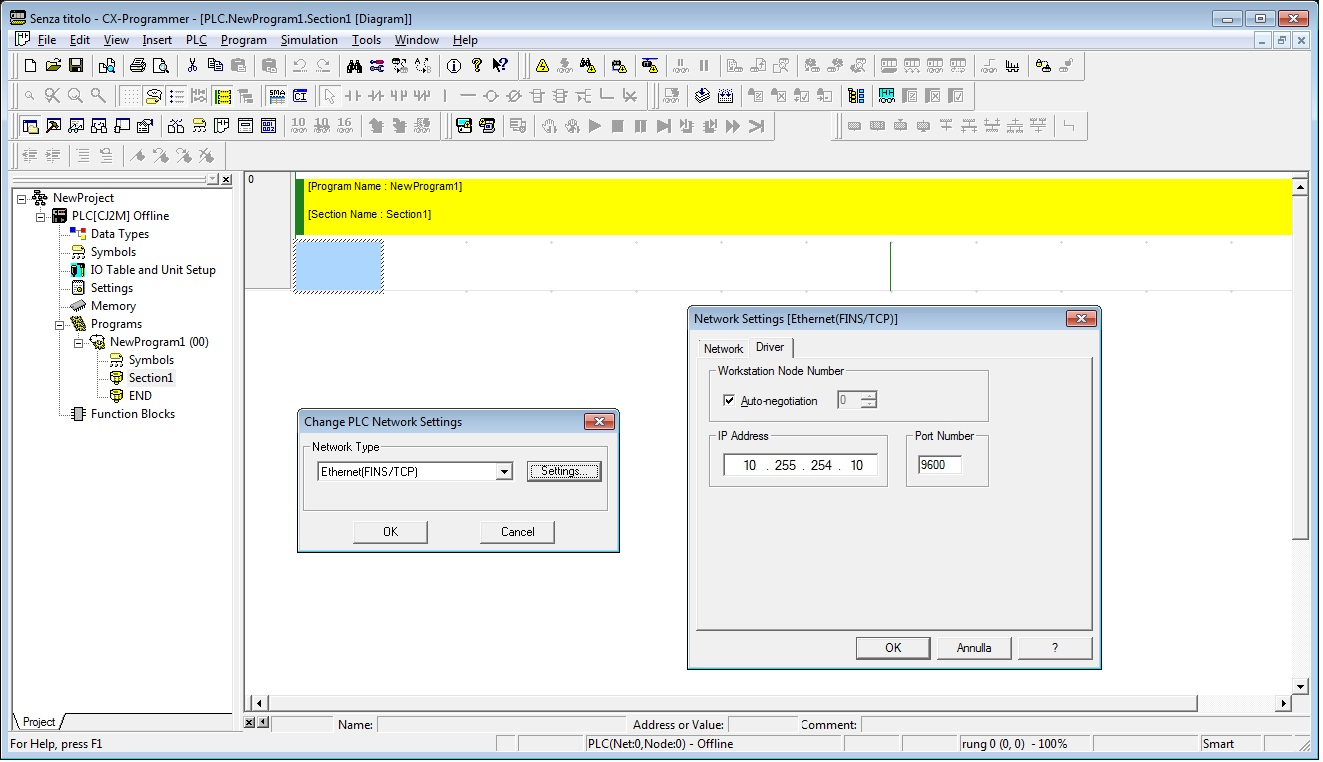Click the Port Number field

coord(939,465)
